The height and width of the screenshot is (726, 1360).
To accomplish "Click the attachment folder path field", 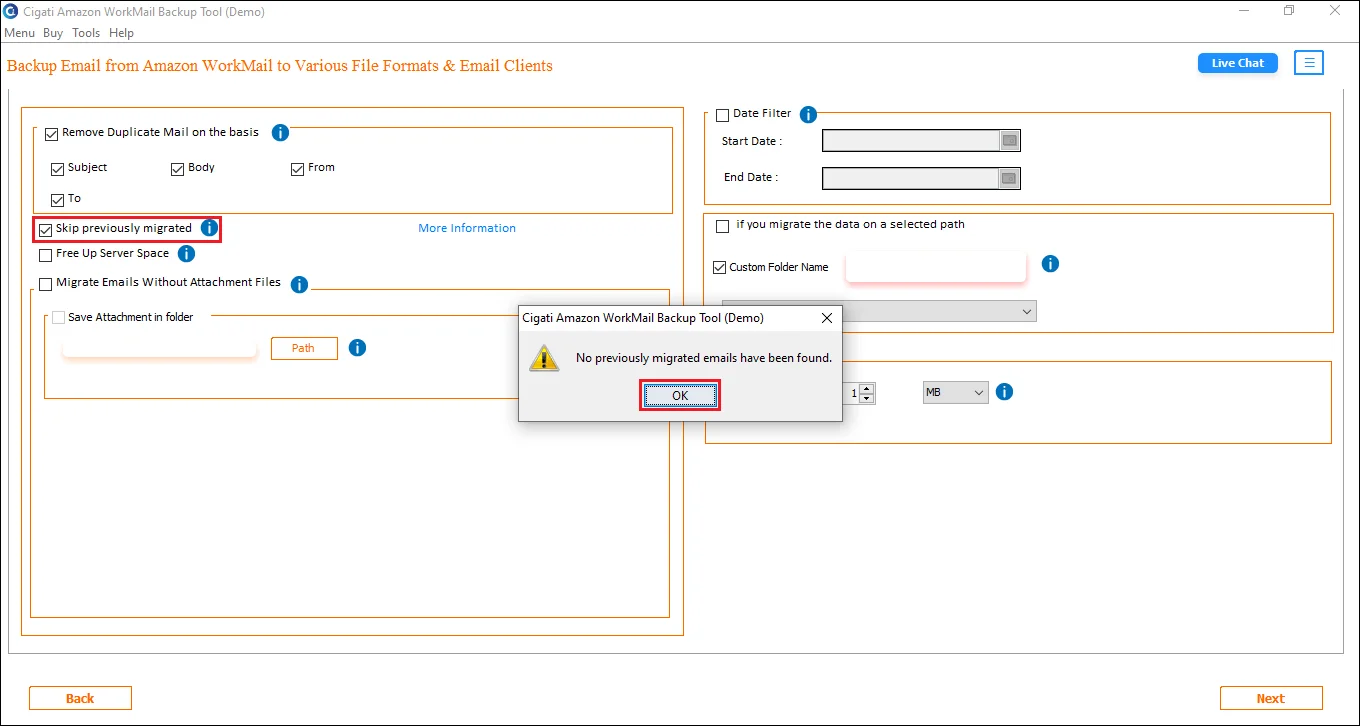I will (x=160, y=348).
